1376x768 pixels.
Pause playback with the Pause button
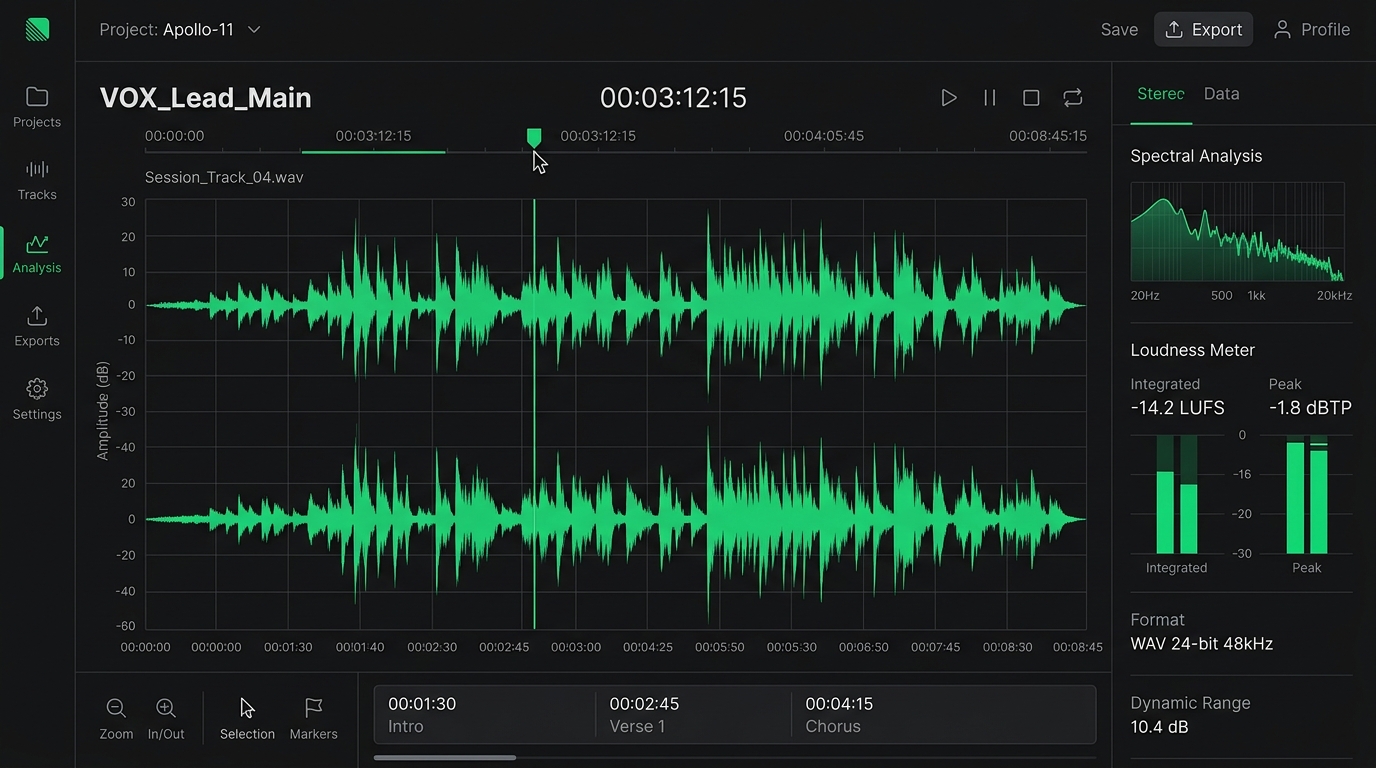click(x=990, y=98)
